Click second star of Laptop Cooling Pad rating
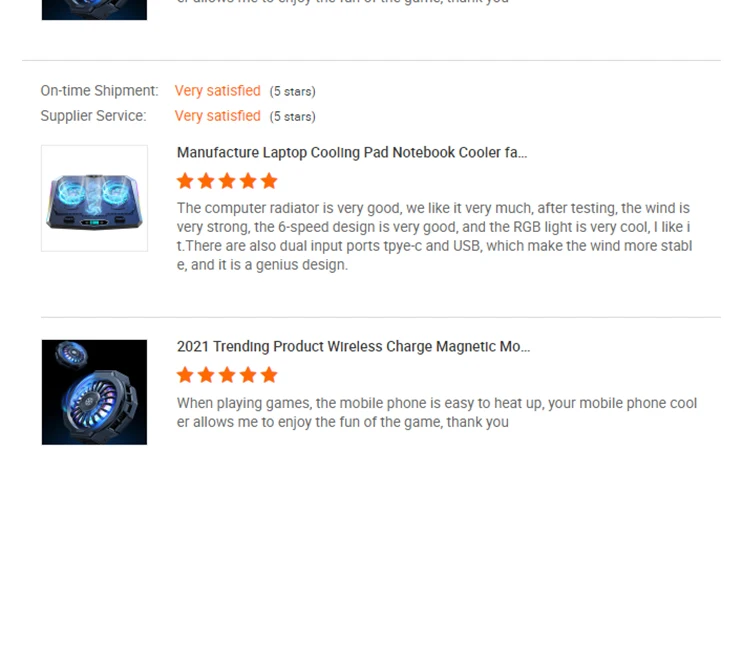This screenshot has height=667, width=750. pyautogui.click(x=206, y=181)
